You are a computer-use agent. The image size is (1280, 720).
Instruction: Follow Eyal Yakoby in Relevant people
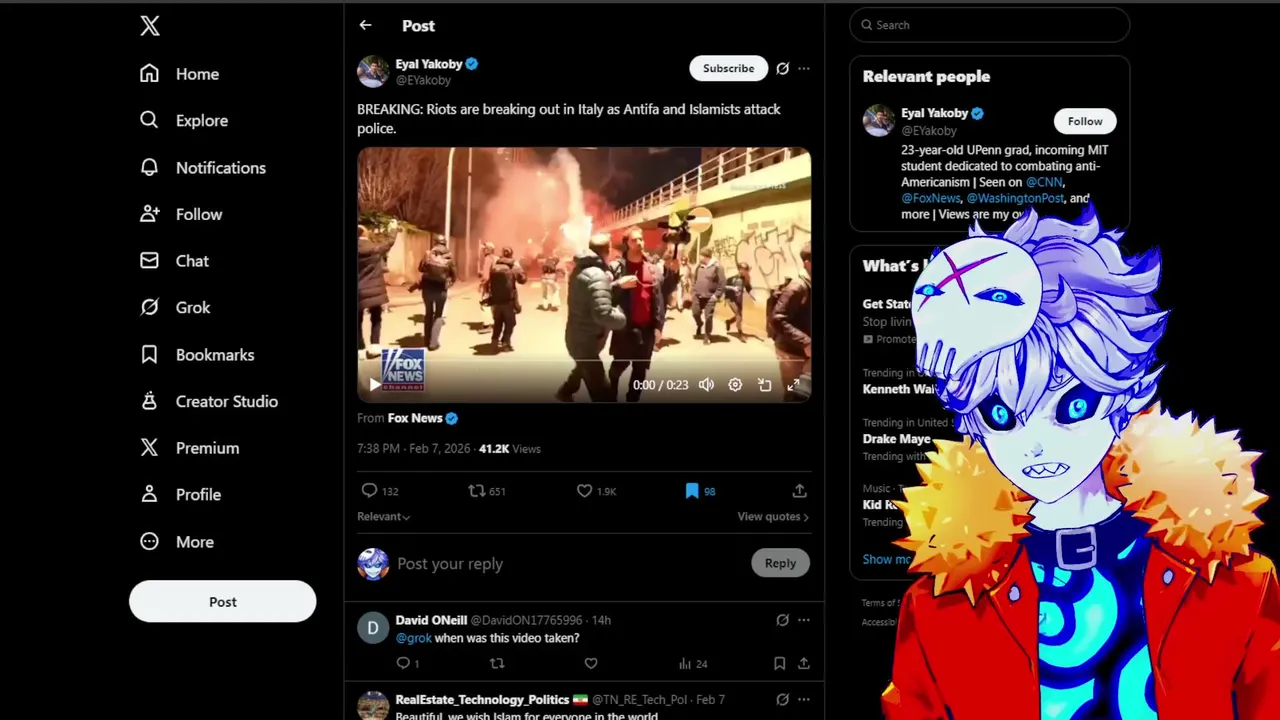[x=1085, y=121]
